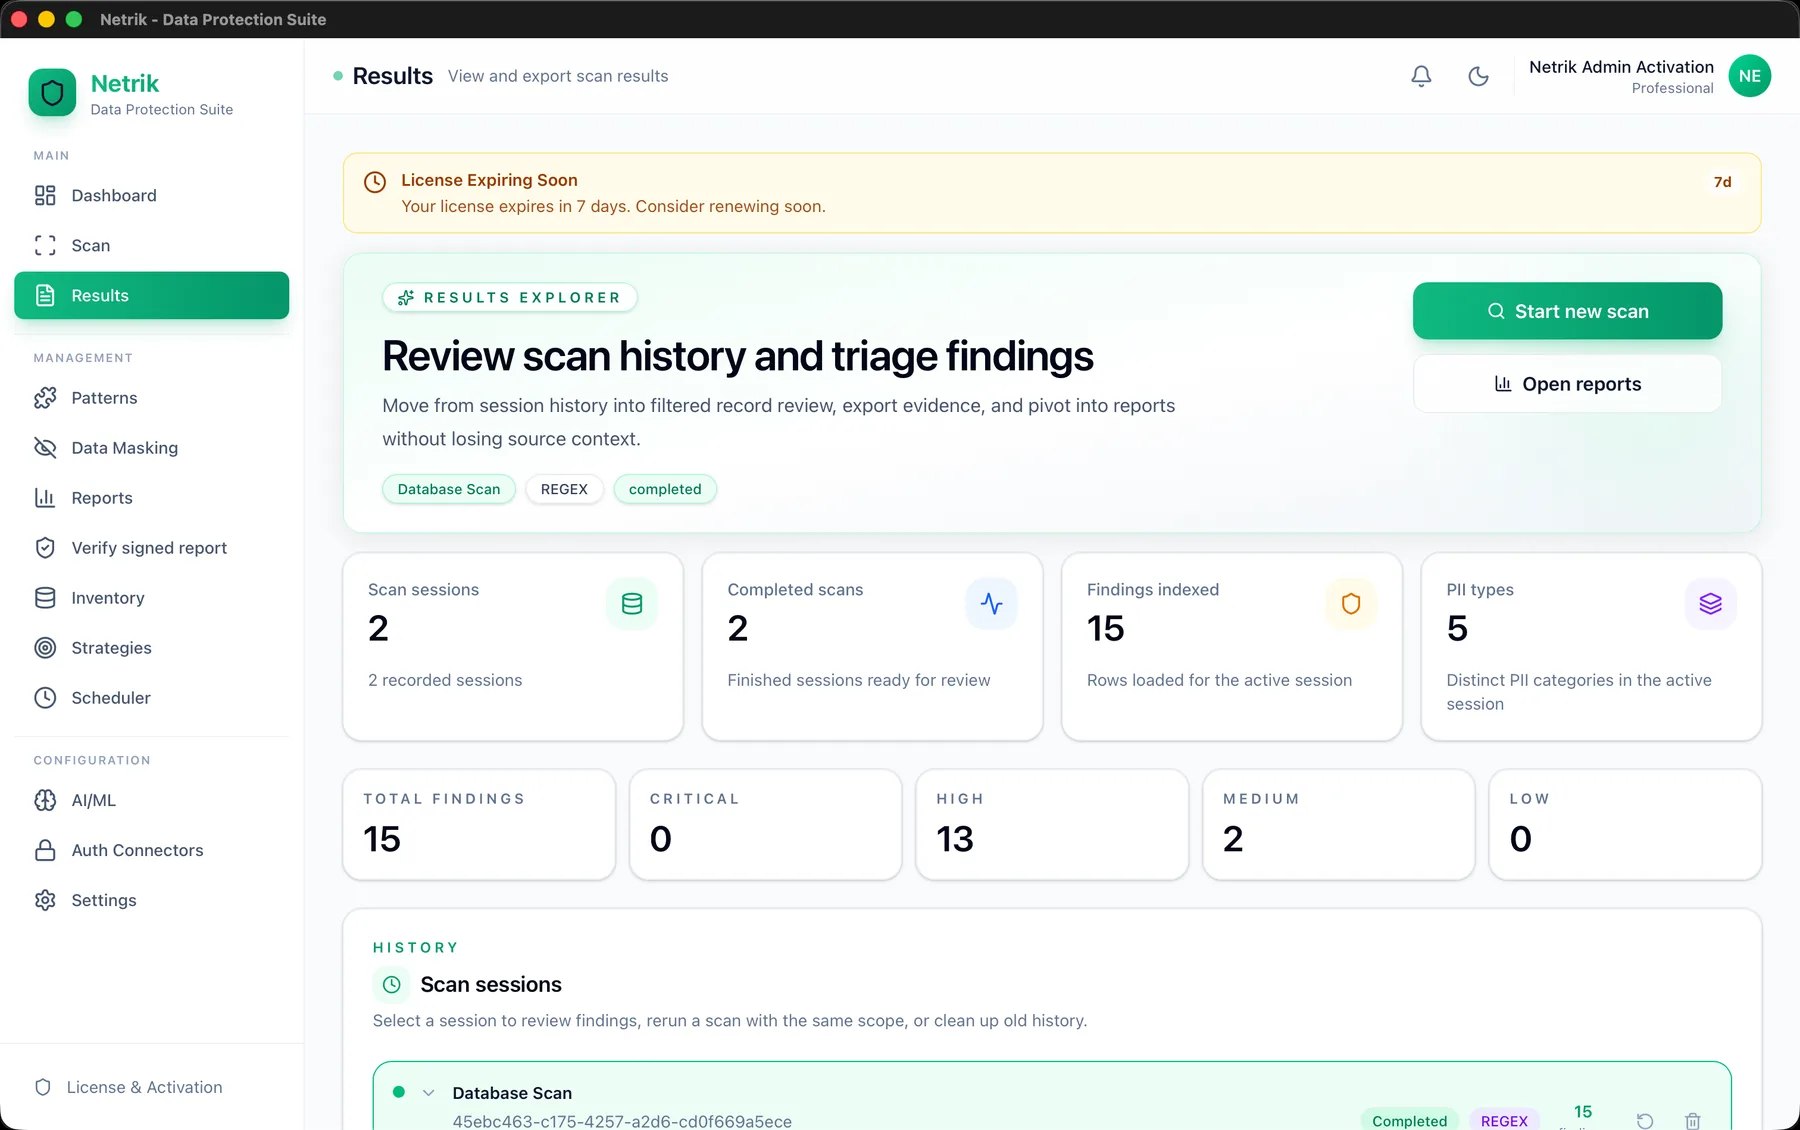Click the Results Explorer badge
Viewport: 1800px width, 1130px height.
[x=510, y=298]
